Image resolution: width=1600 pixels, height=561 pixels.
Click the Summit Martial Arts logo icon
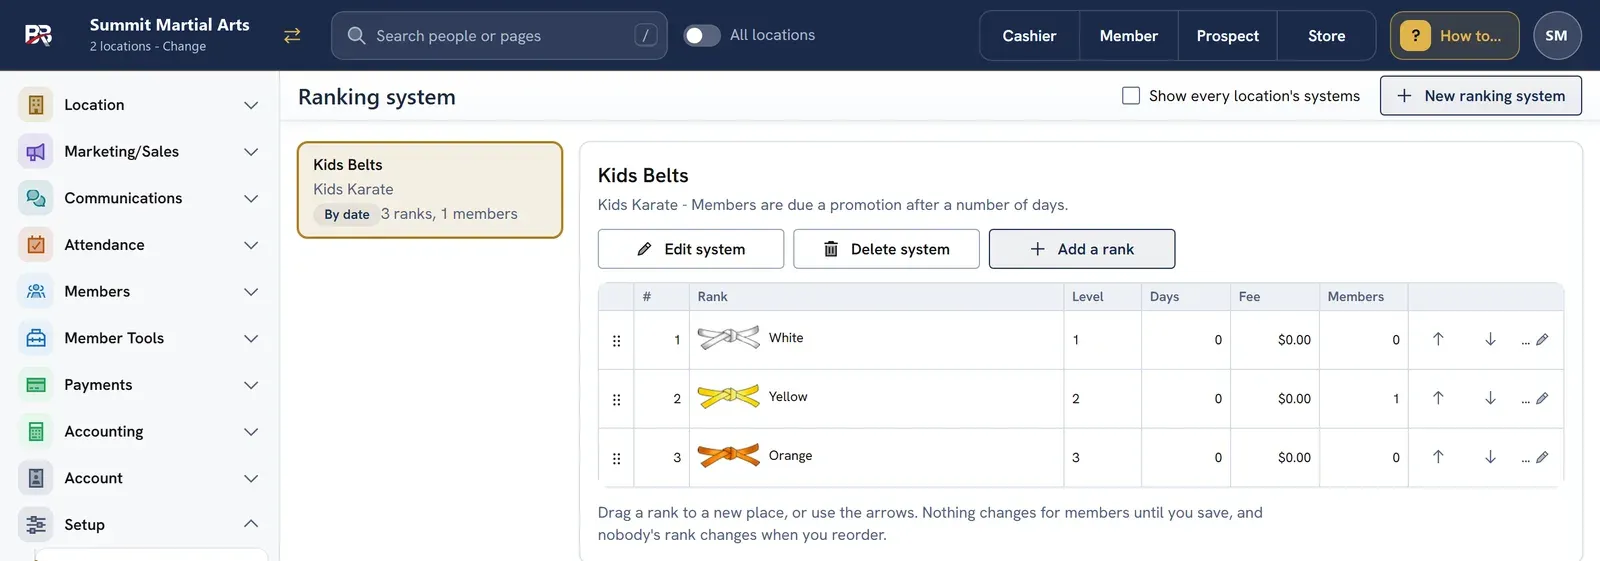(x=38, y=35)
